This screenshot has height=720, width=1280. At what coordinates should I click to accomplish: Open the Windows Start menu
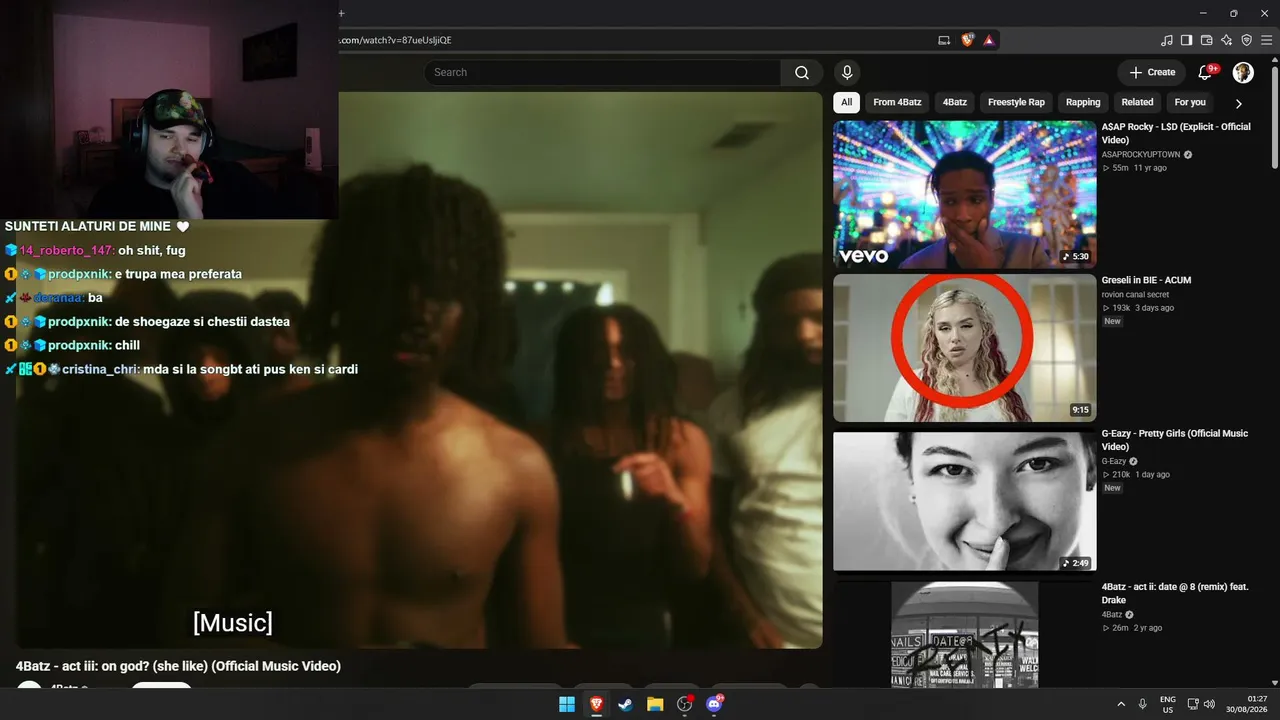tap(567, 704)
